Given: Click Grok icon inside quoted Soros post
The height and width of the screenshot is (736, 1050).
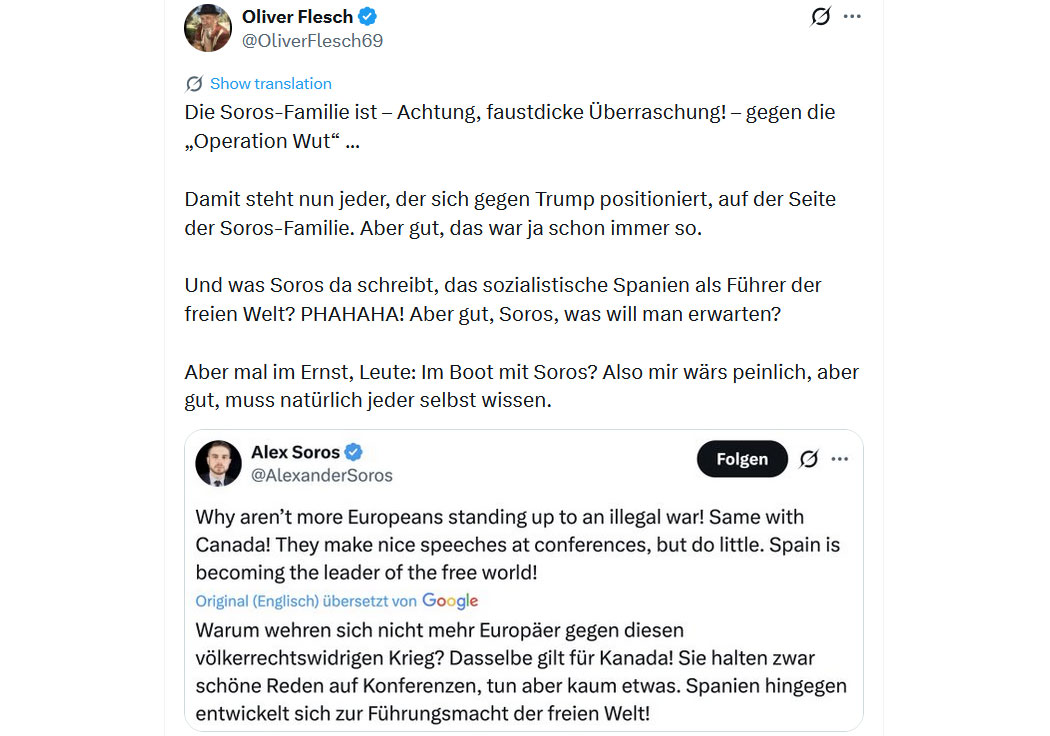Looking at the screenshot, I should pos(808,459).
